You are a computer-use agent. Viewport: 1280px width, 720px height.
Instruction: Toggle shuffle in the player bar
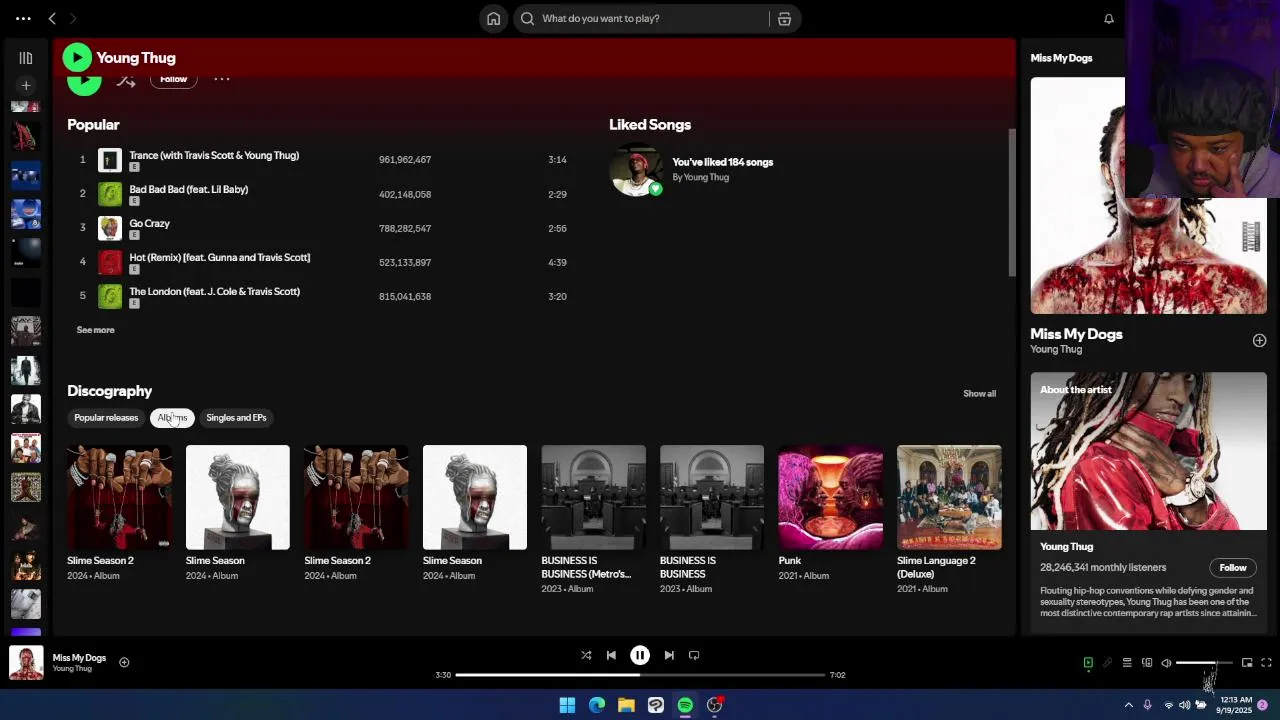point(586,655)
